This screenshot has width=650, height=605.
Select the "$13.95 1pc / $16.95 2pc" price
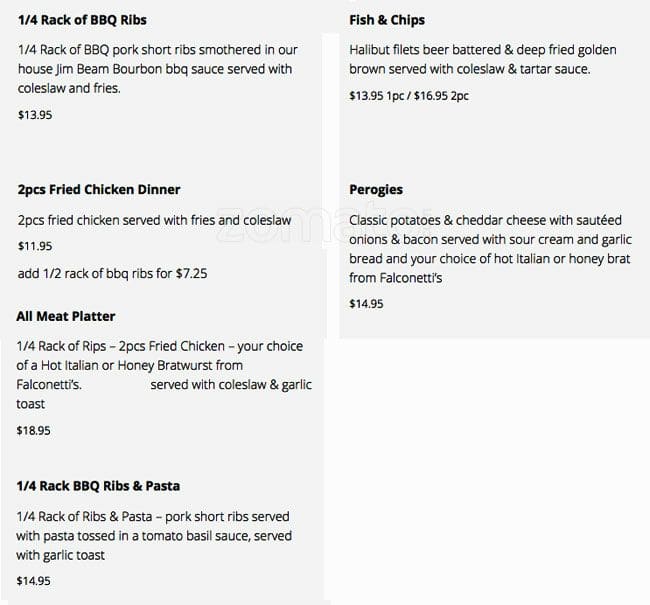pyautogui.click(x=408, y=96)
